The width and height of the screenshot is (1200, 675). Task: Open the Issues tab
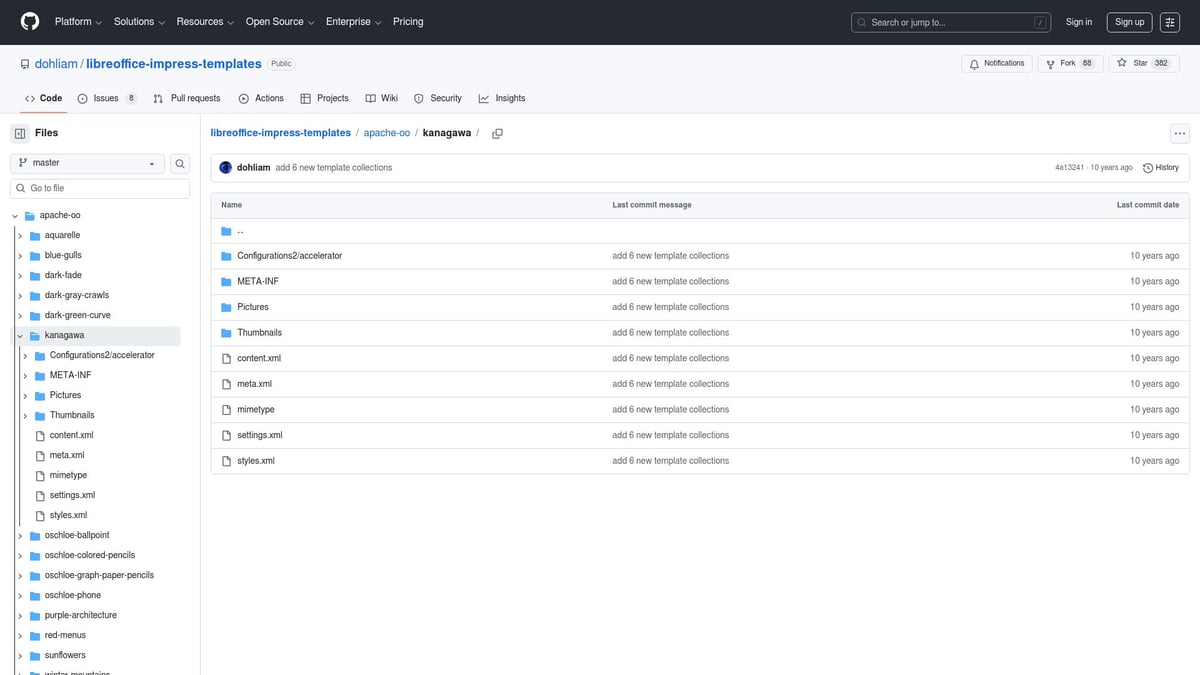[107, 98]
